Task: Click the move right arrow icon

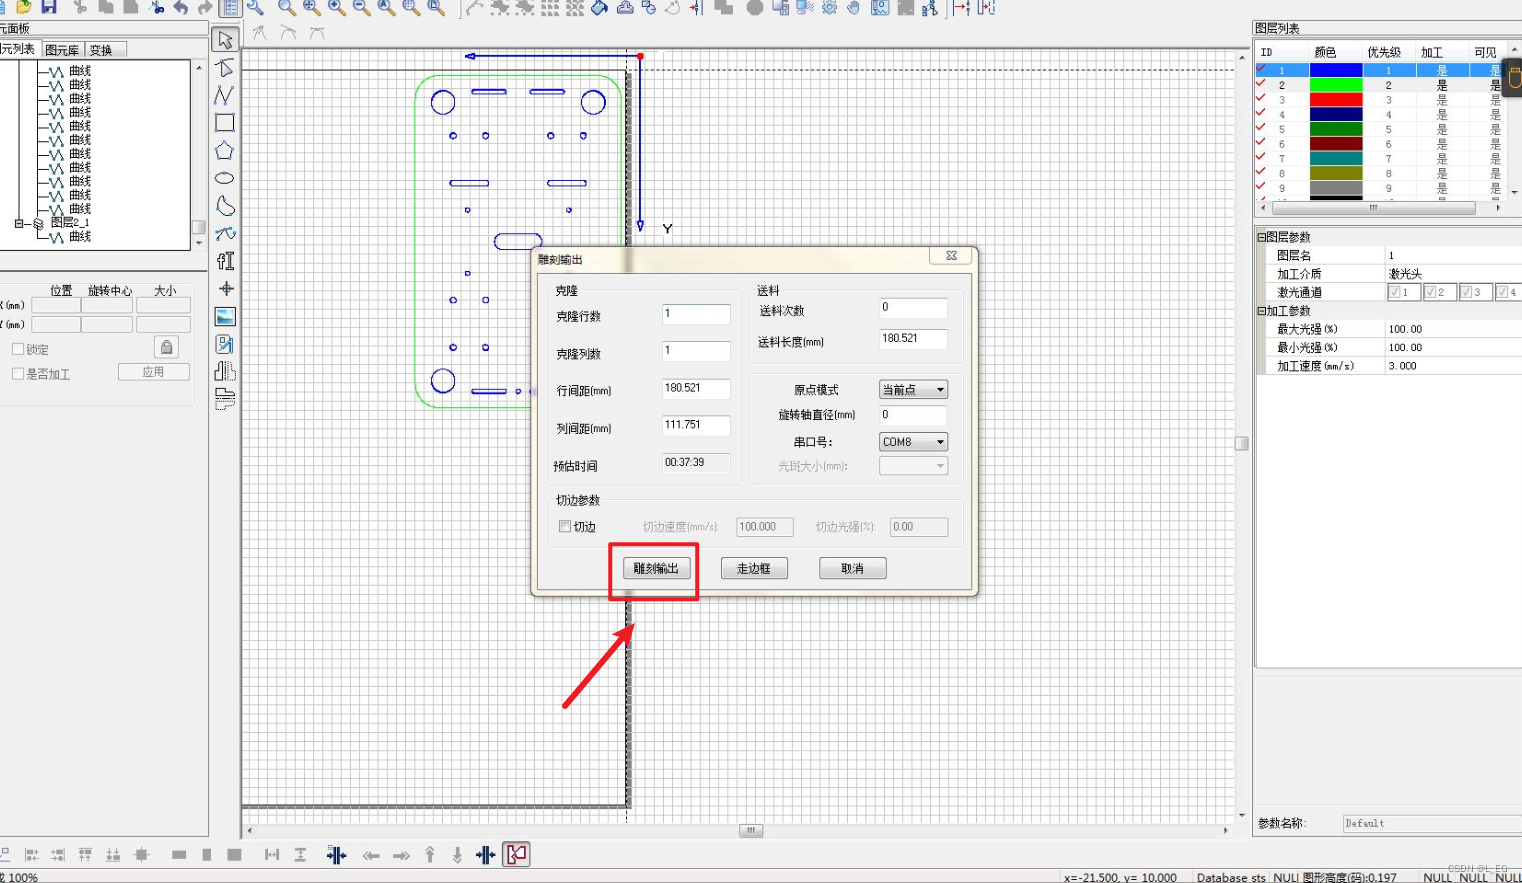Action: click(401, 855)
